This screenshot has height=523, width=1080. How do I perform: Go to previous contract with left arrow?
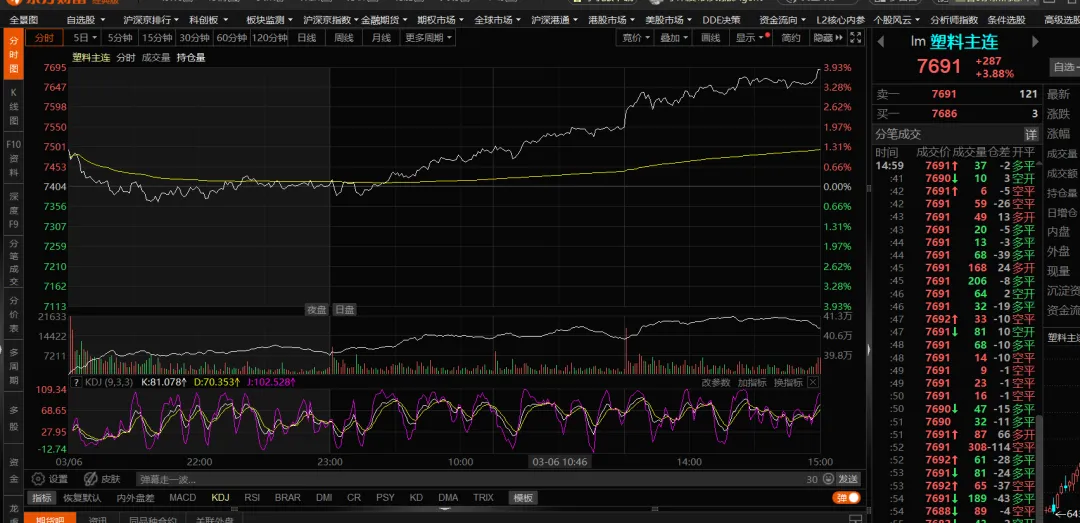coord(880,42)
